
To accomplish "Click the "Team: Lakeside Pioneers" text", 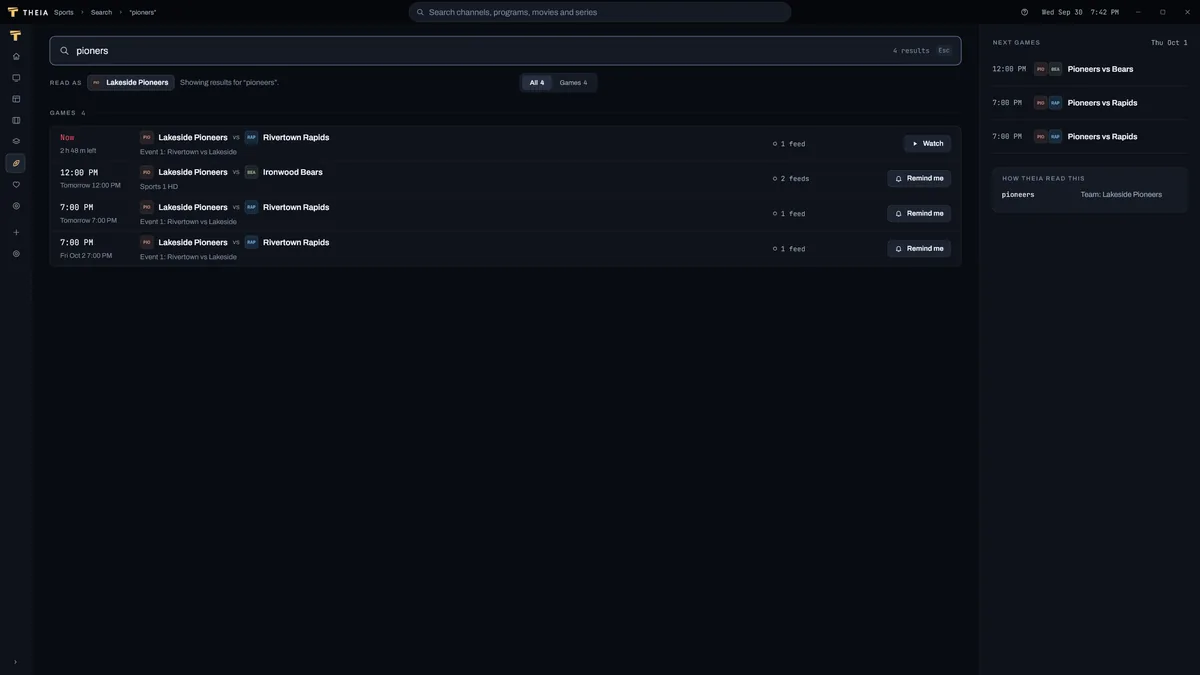I will pos(1121,195).
